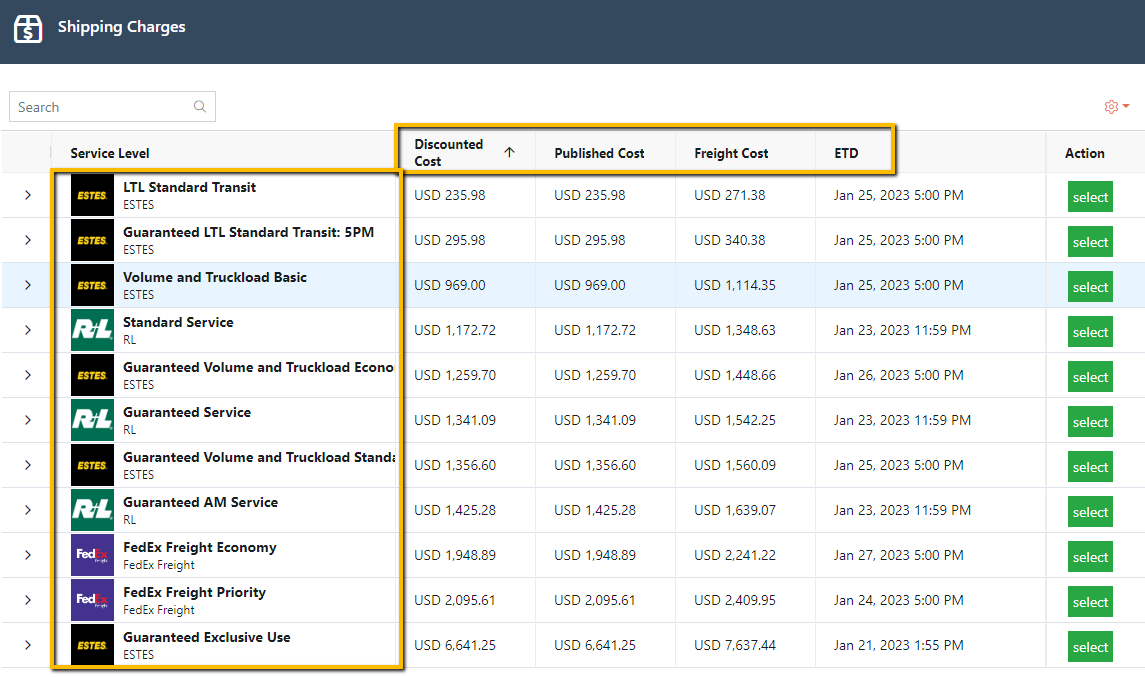Click R+L logo for Guaranteed AM Service
The width and height of the screenshot is (1145, 677).
[92, 510]
